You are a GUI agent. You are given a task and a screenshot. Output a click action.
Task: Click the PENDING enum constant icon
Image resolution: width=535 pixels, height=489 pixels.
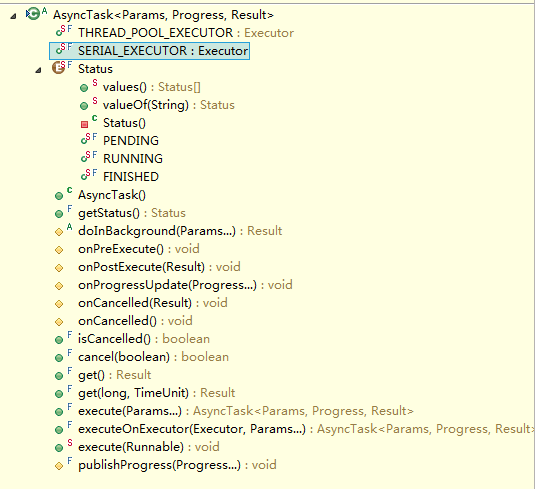pos(89,139)
